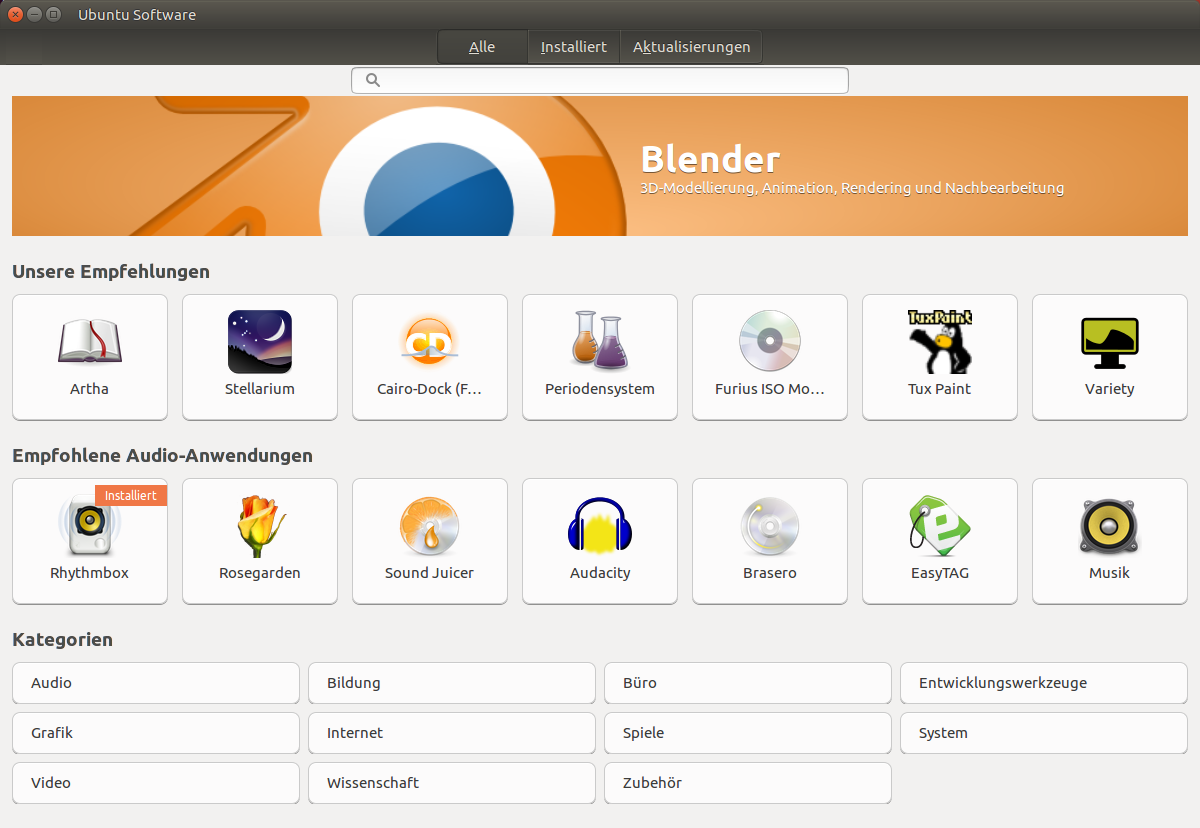The image size is (1200, 828).
Task: Open the Spiele category
Action: 748,733
